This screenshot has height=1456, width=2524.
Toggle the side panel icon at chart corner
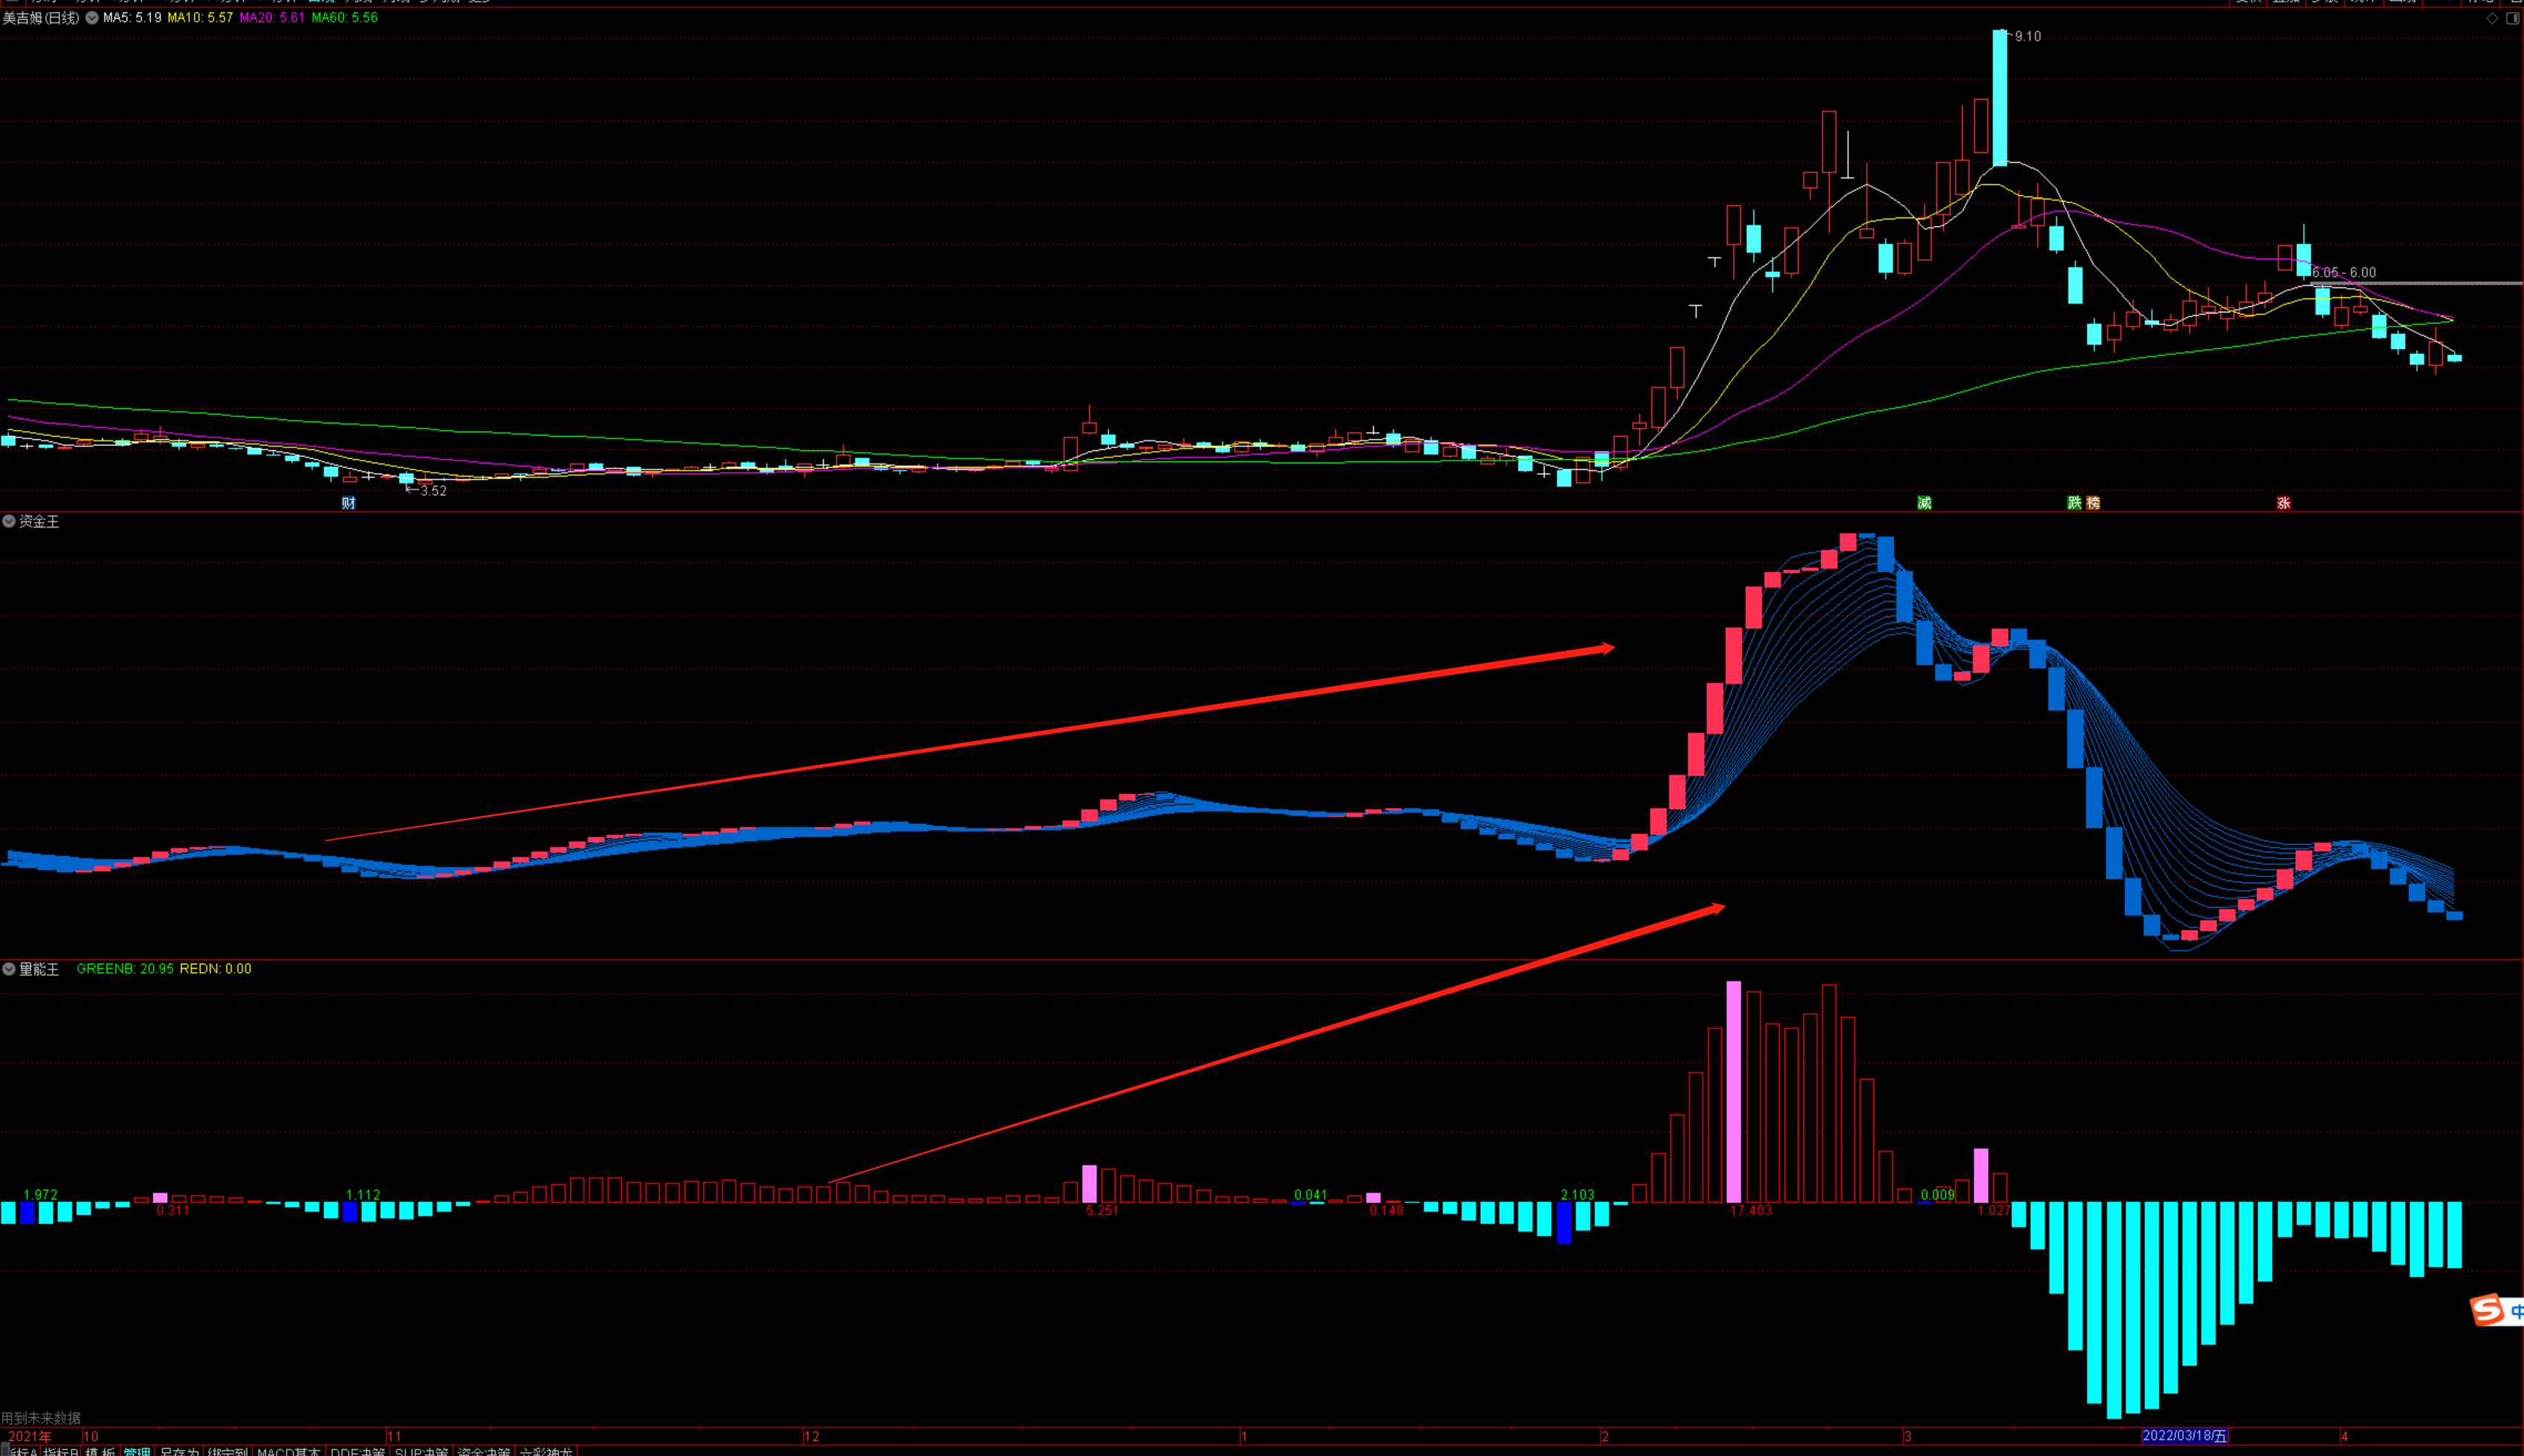coord(2512,18)
